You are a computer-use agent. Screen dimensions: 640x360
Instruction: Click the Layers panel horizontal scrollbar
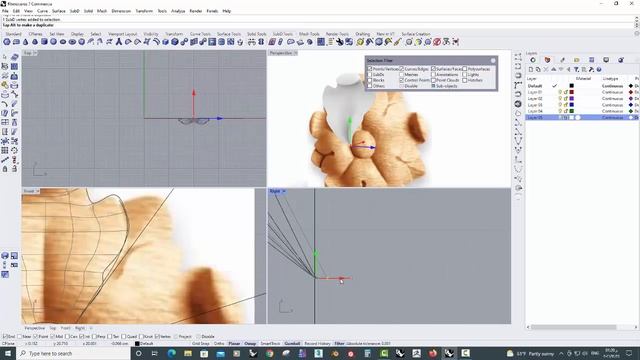tap(573, 327)
